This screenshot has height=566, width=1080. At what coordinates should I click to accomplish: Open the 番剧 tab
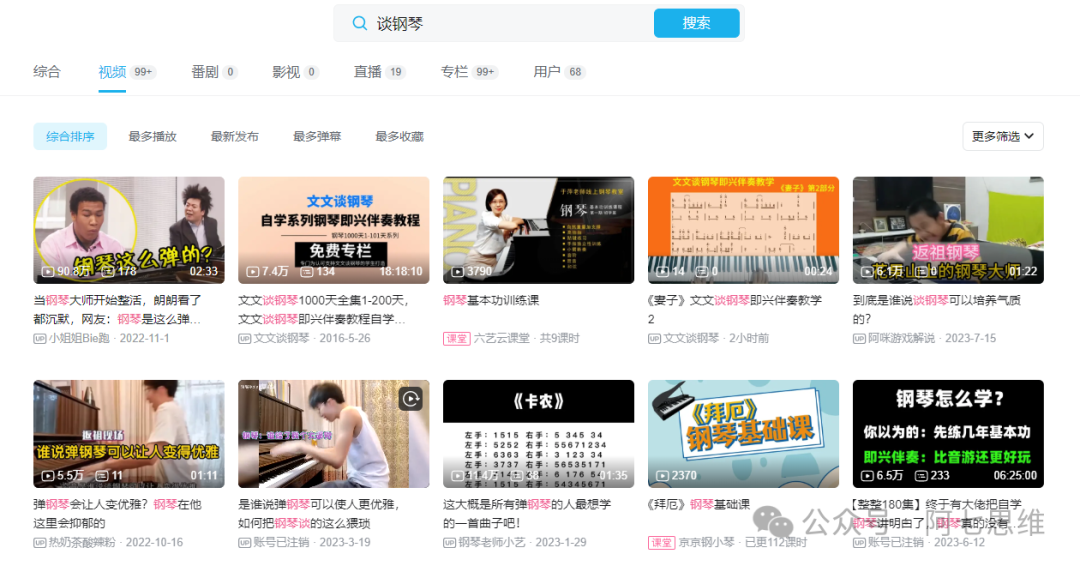tap(214, 72)
